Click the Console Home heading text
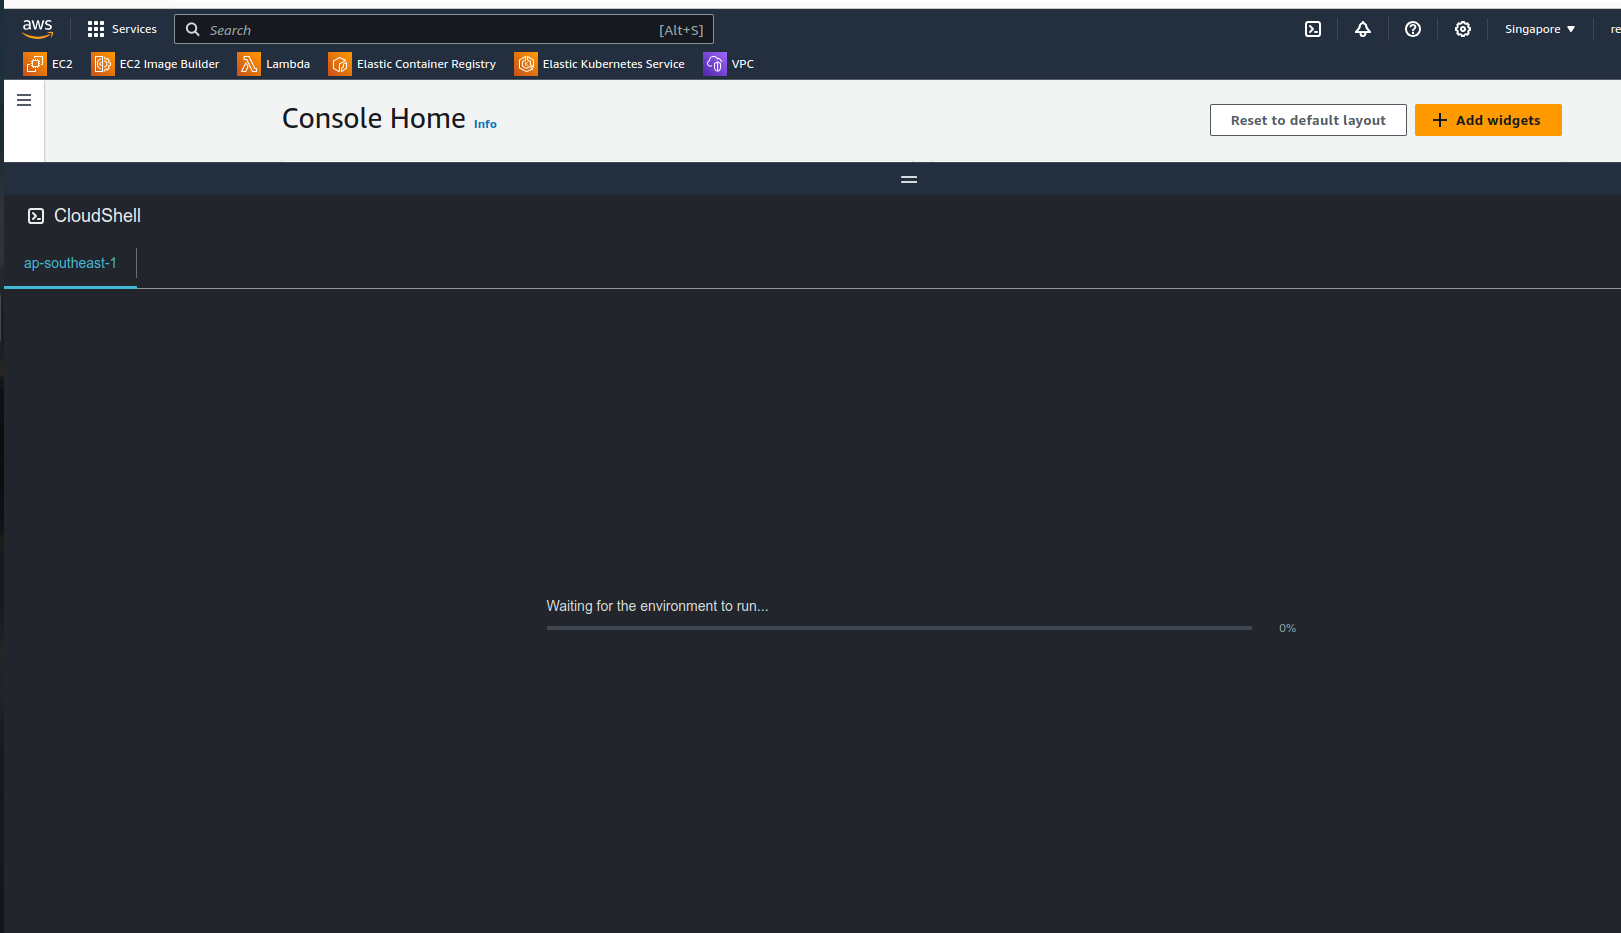 point(374,118)
